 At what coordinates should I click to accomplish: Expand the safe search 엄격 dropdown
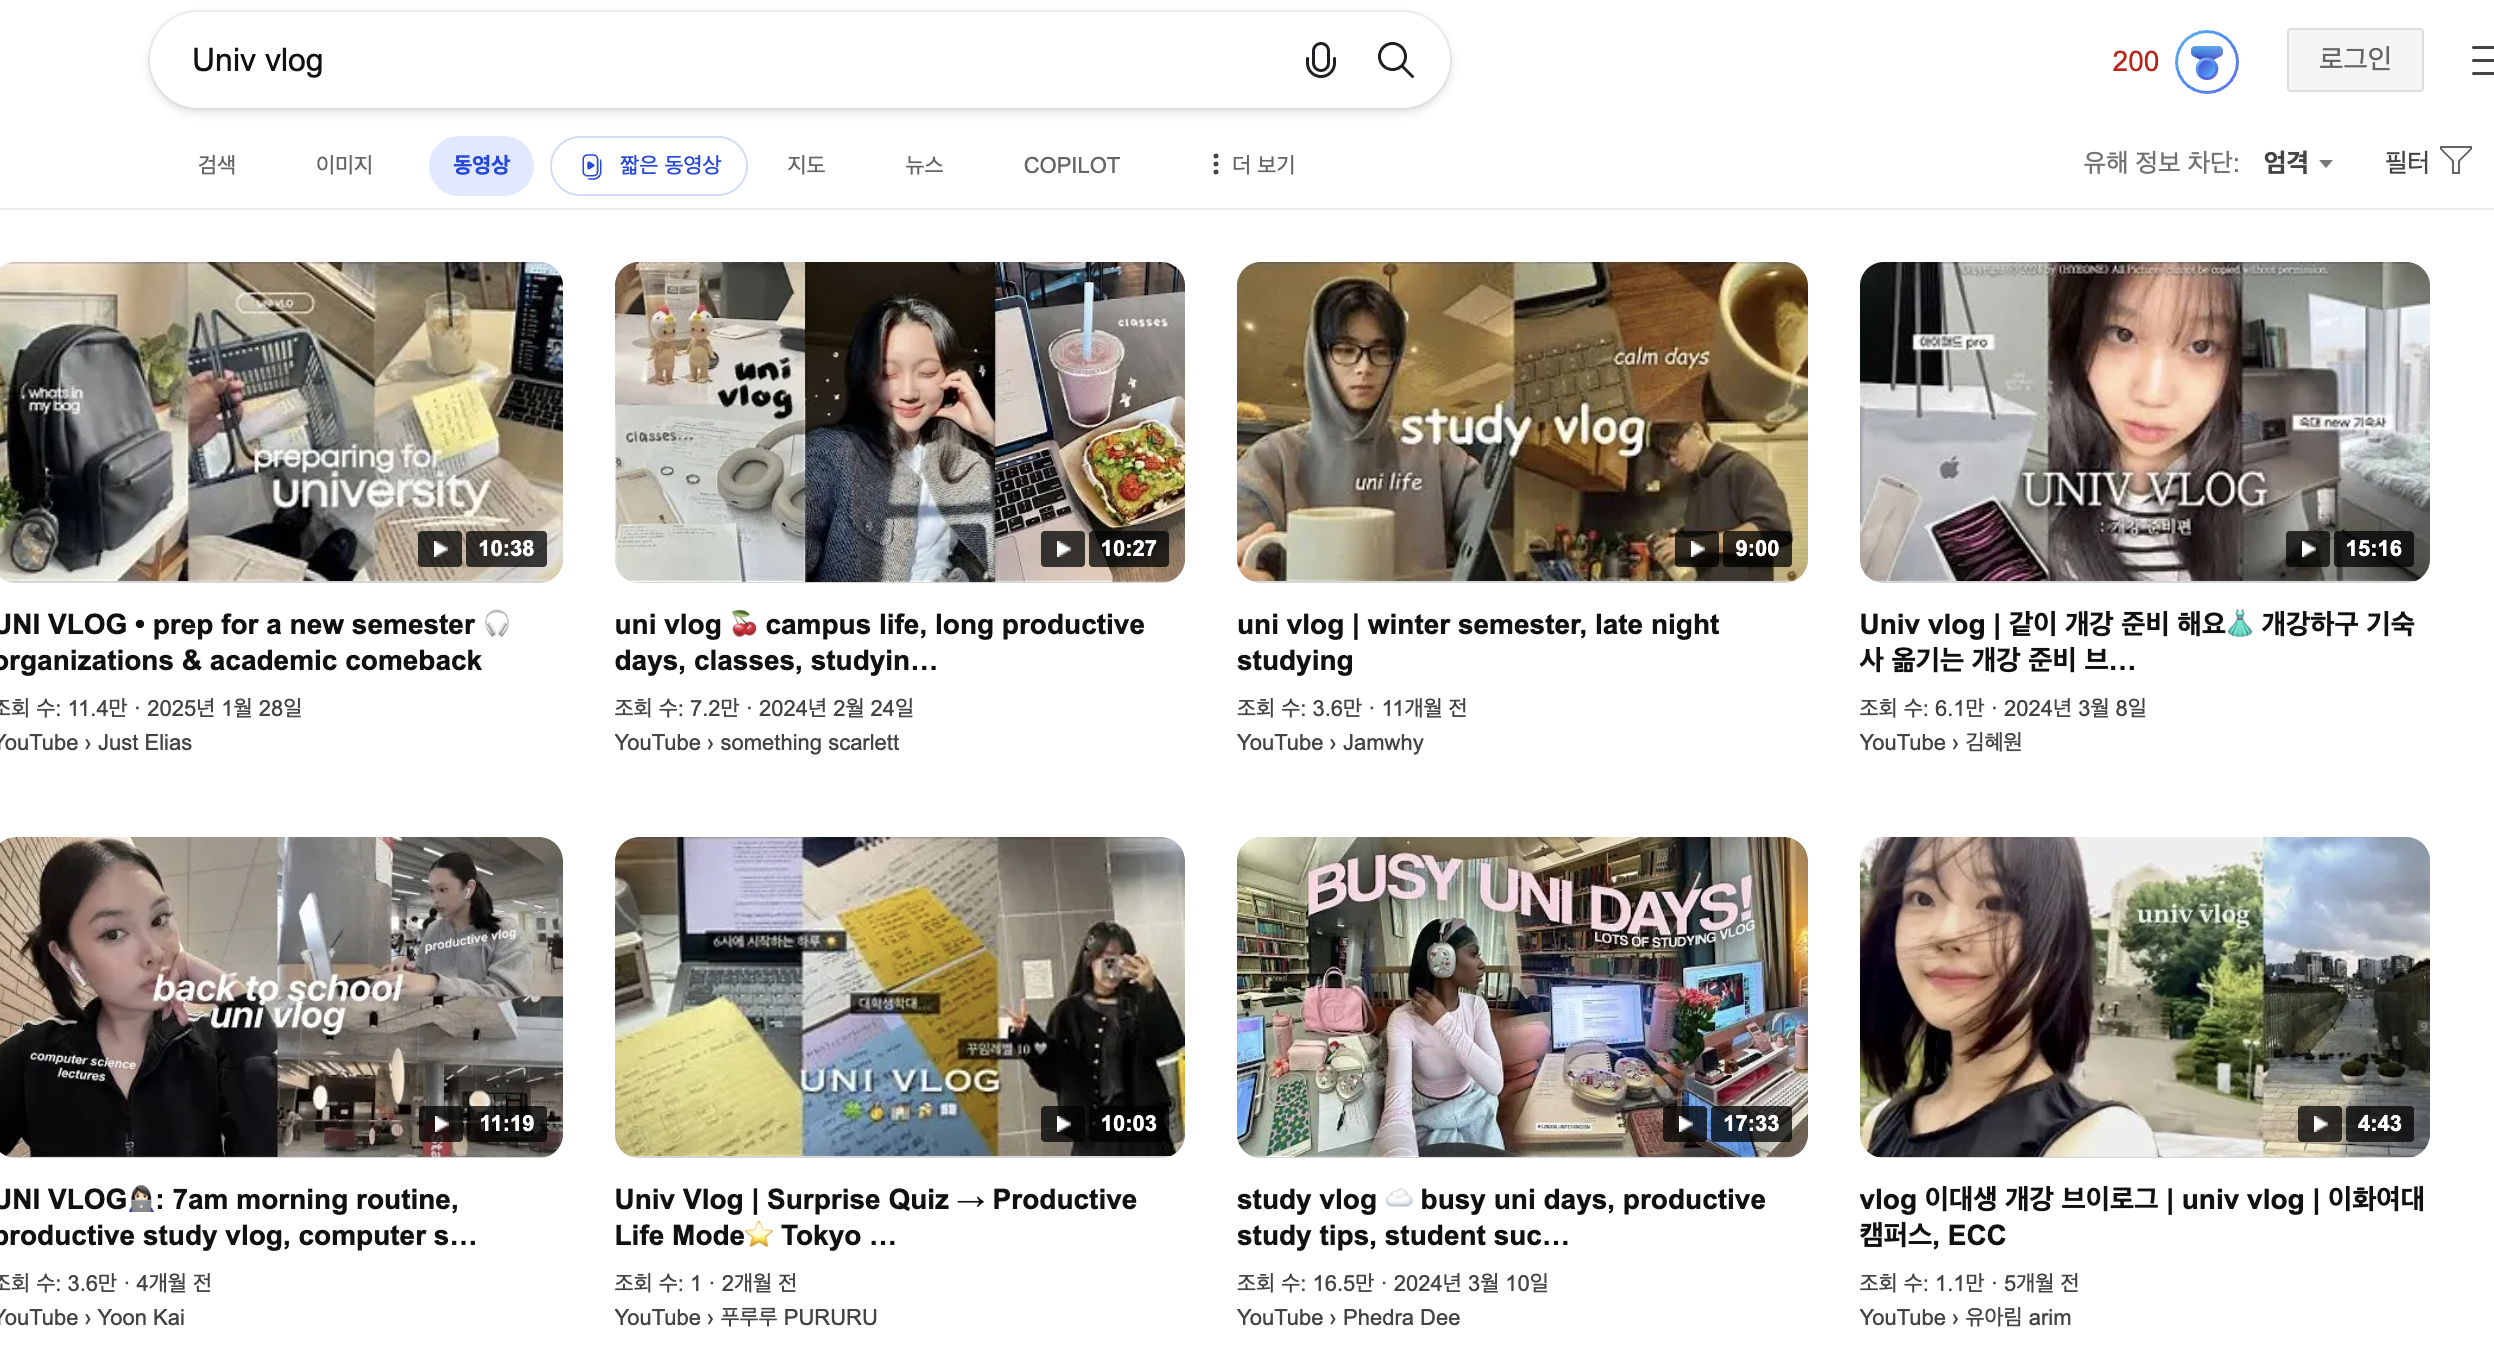tap(2298, 163)
